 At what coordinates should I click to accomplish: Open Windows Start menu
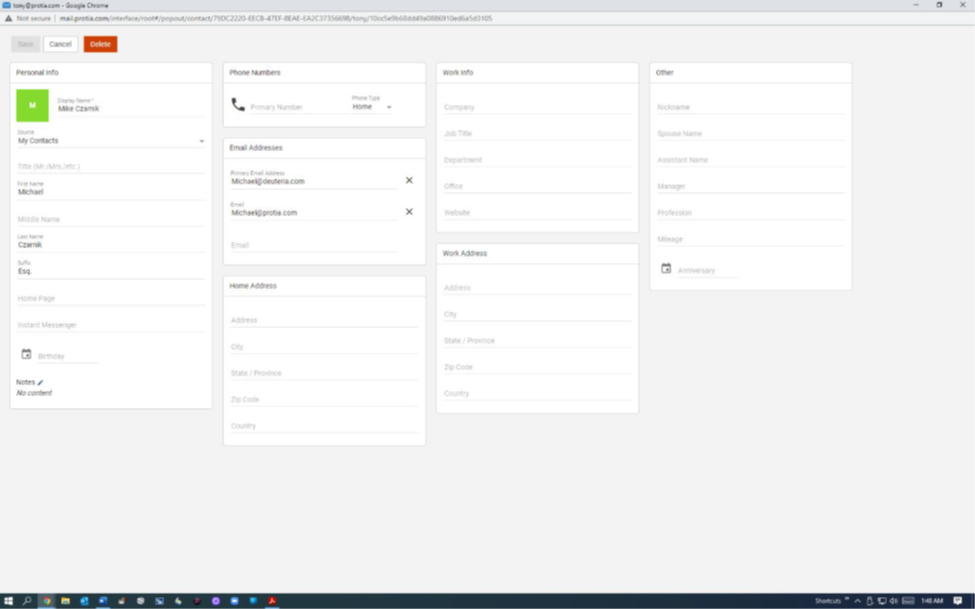(8, 601)
